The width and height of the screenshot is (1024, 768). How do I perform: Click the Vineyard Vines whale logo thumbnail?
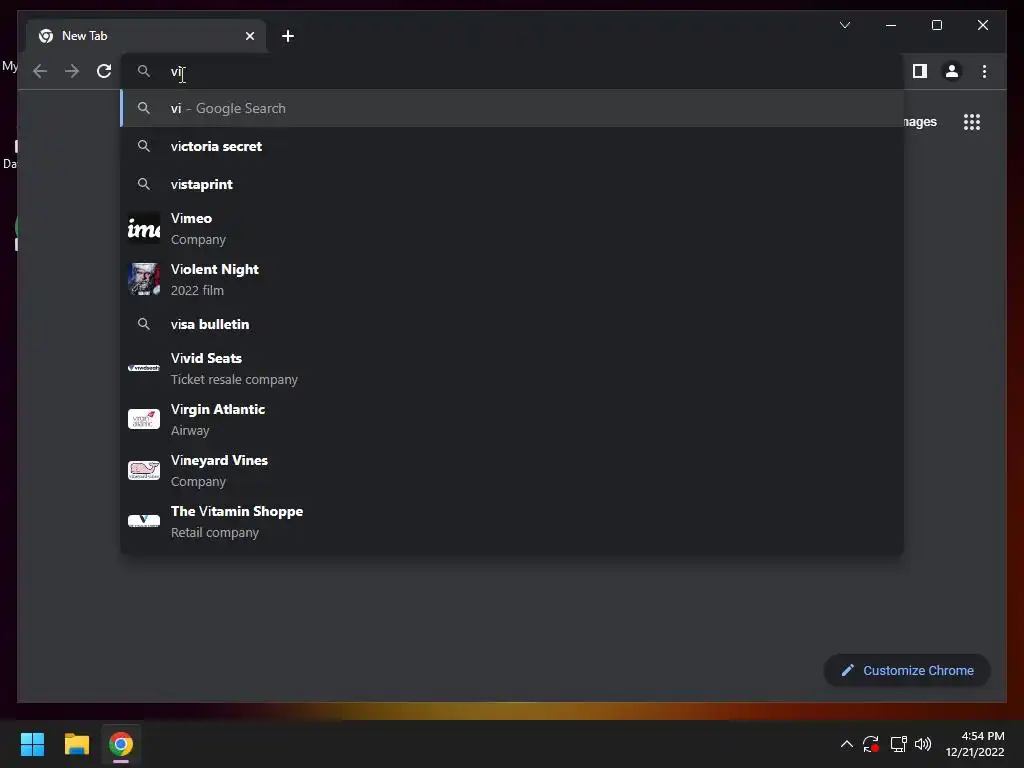click(x=144, y=470)
